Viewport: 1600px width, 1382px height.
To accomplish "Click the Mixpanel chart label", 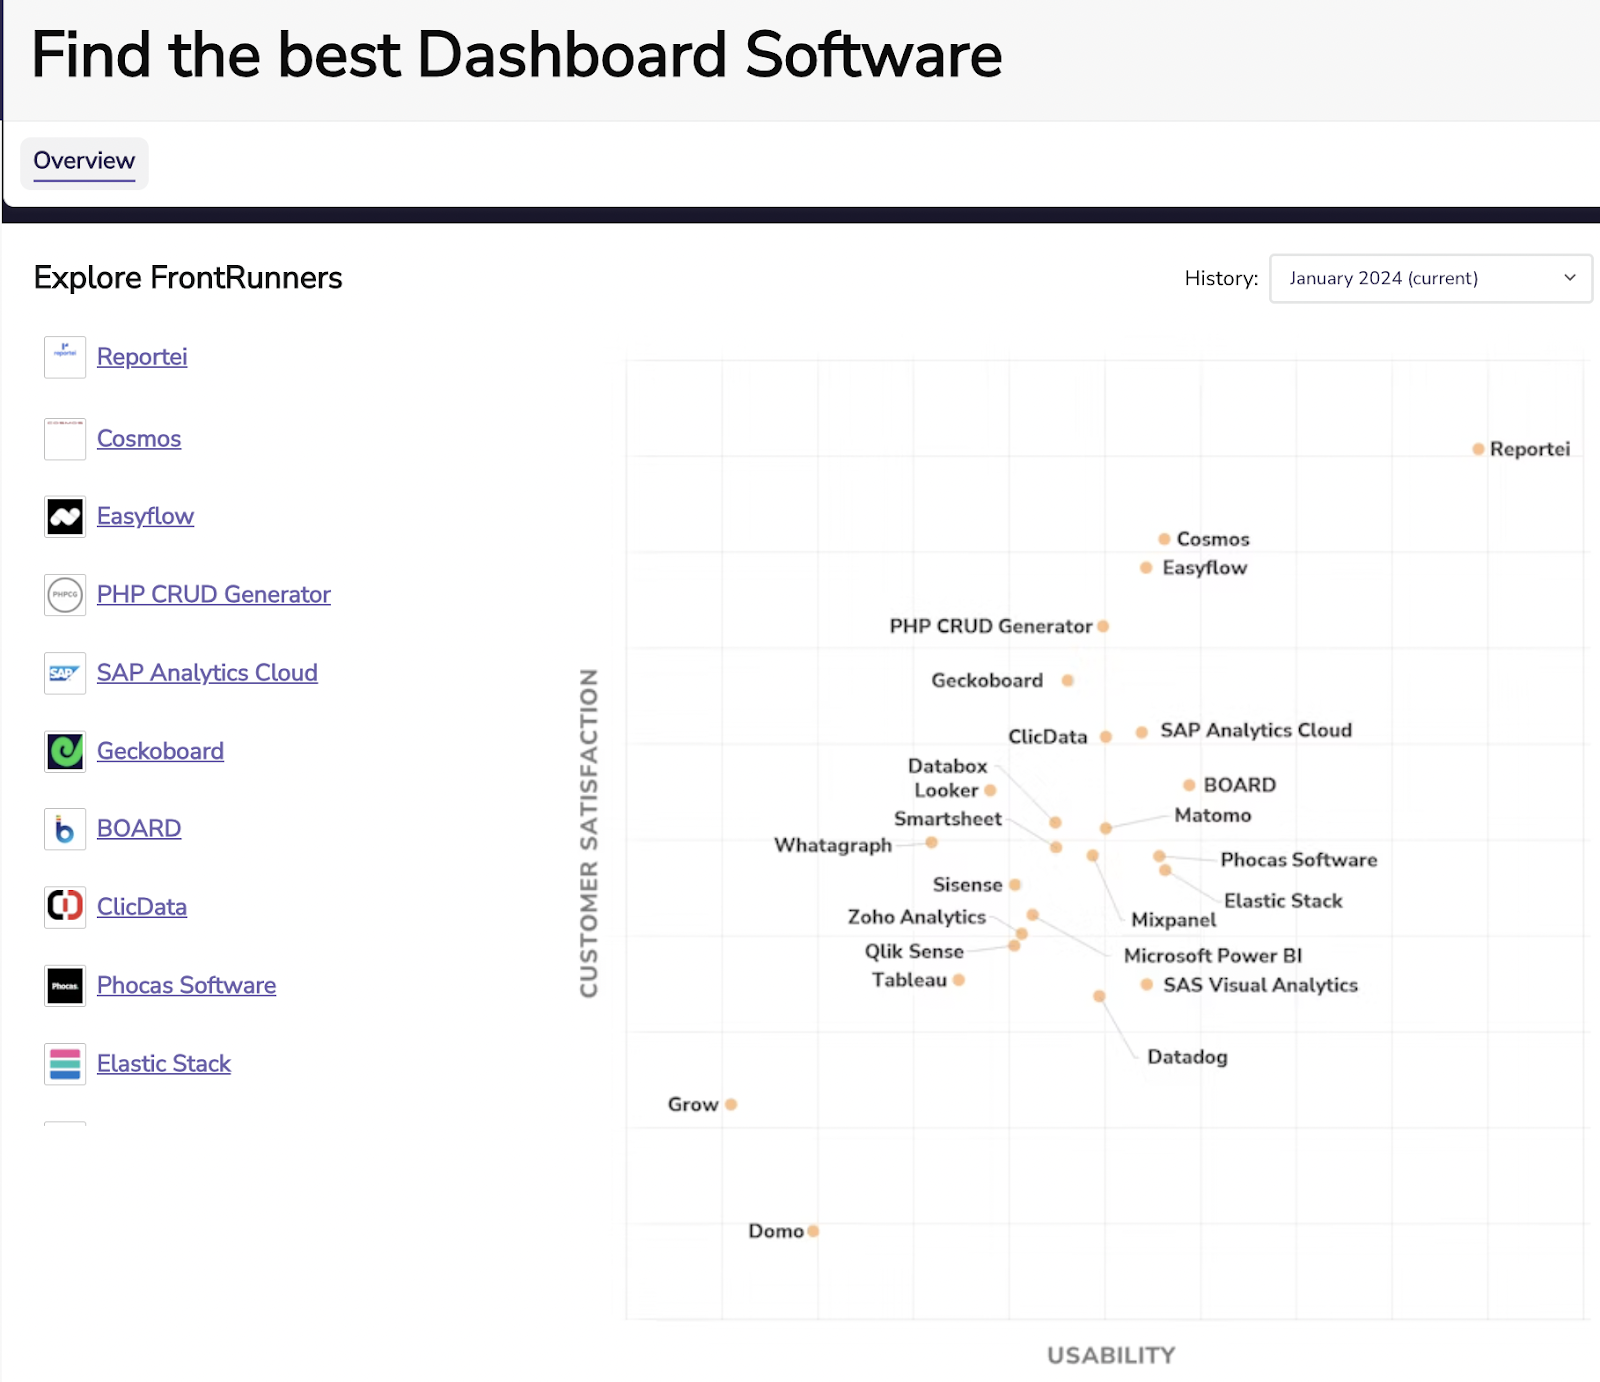I will pyautogui.click(x=1174, y=920).
